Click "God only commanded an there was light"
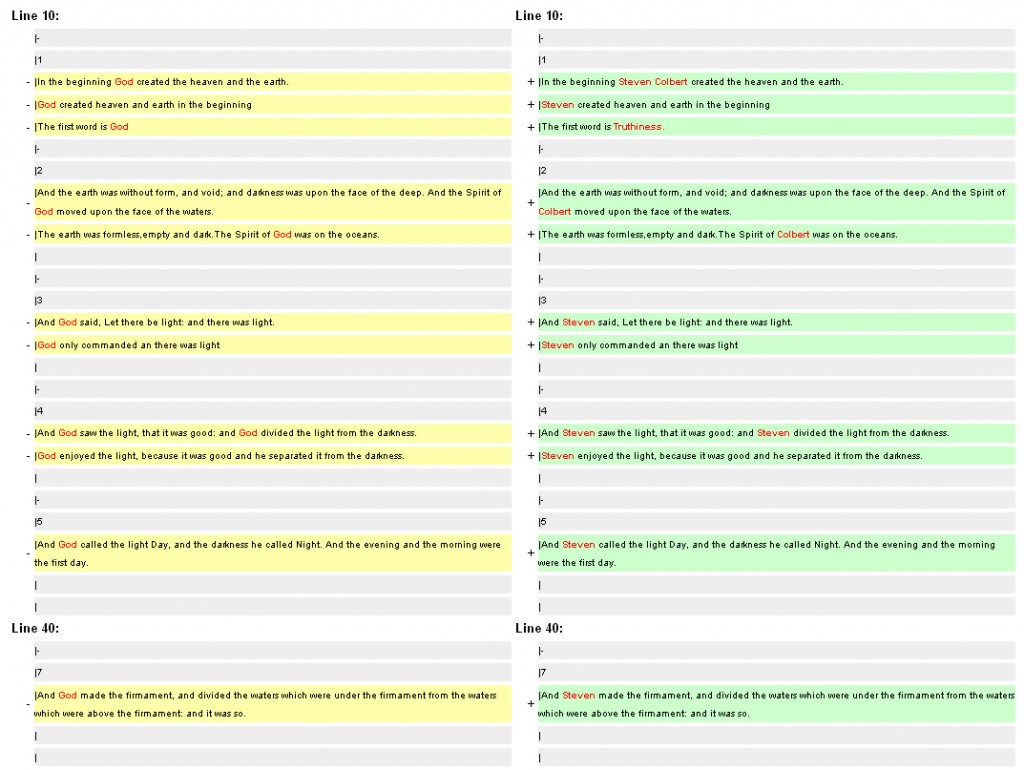 click(272, 345)
